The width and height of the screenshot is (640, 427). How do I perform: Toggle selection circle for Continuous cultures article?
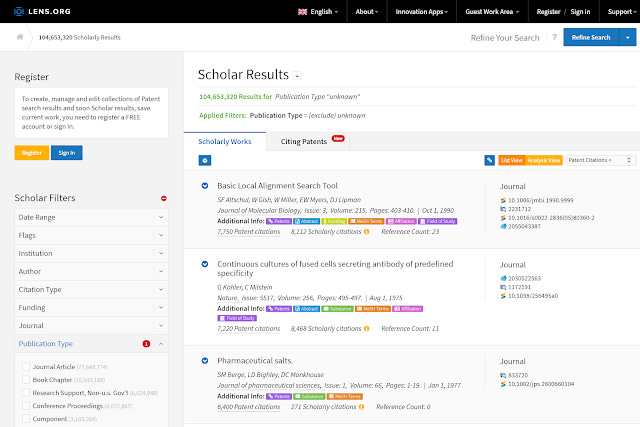205,264
